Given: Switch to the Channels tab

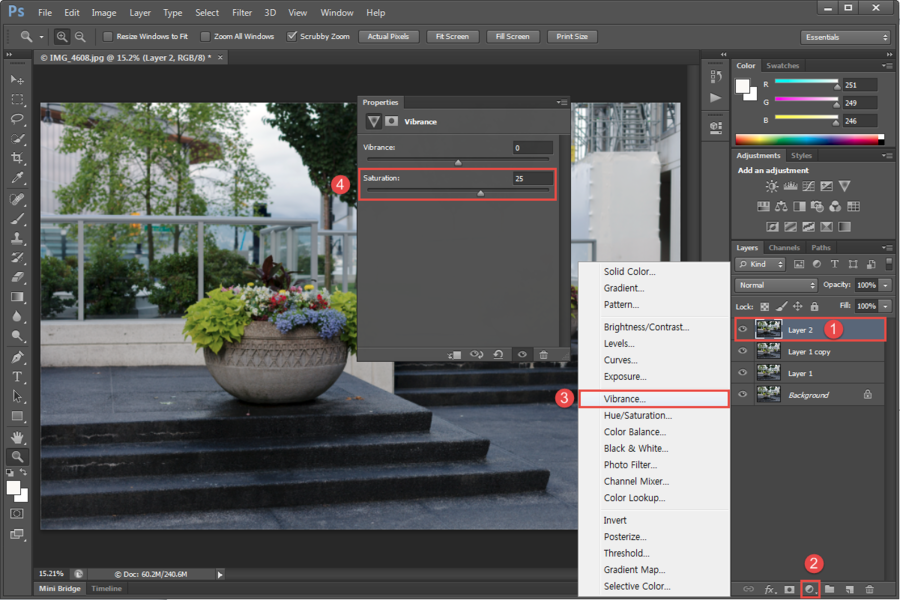Looking at the screenshot, I should [x=784, y=248].
